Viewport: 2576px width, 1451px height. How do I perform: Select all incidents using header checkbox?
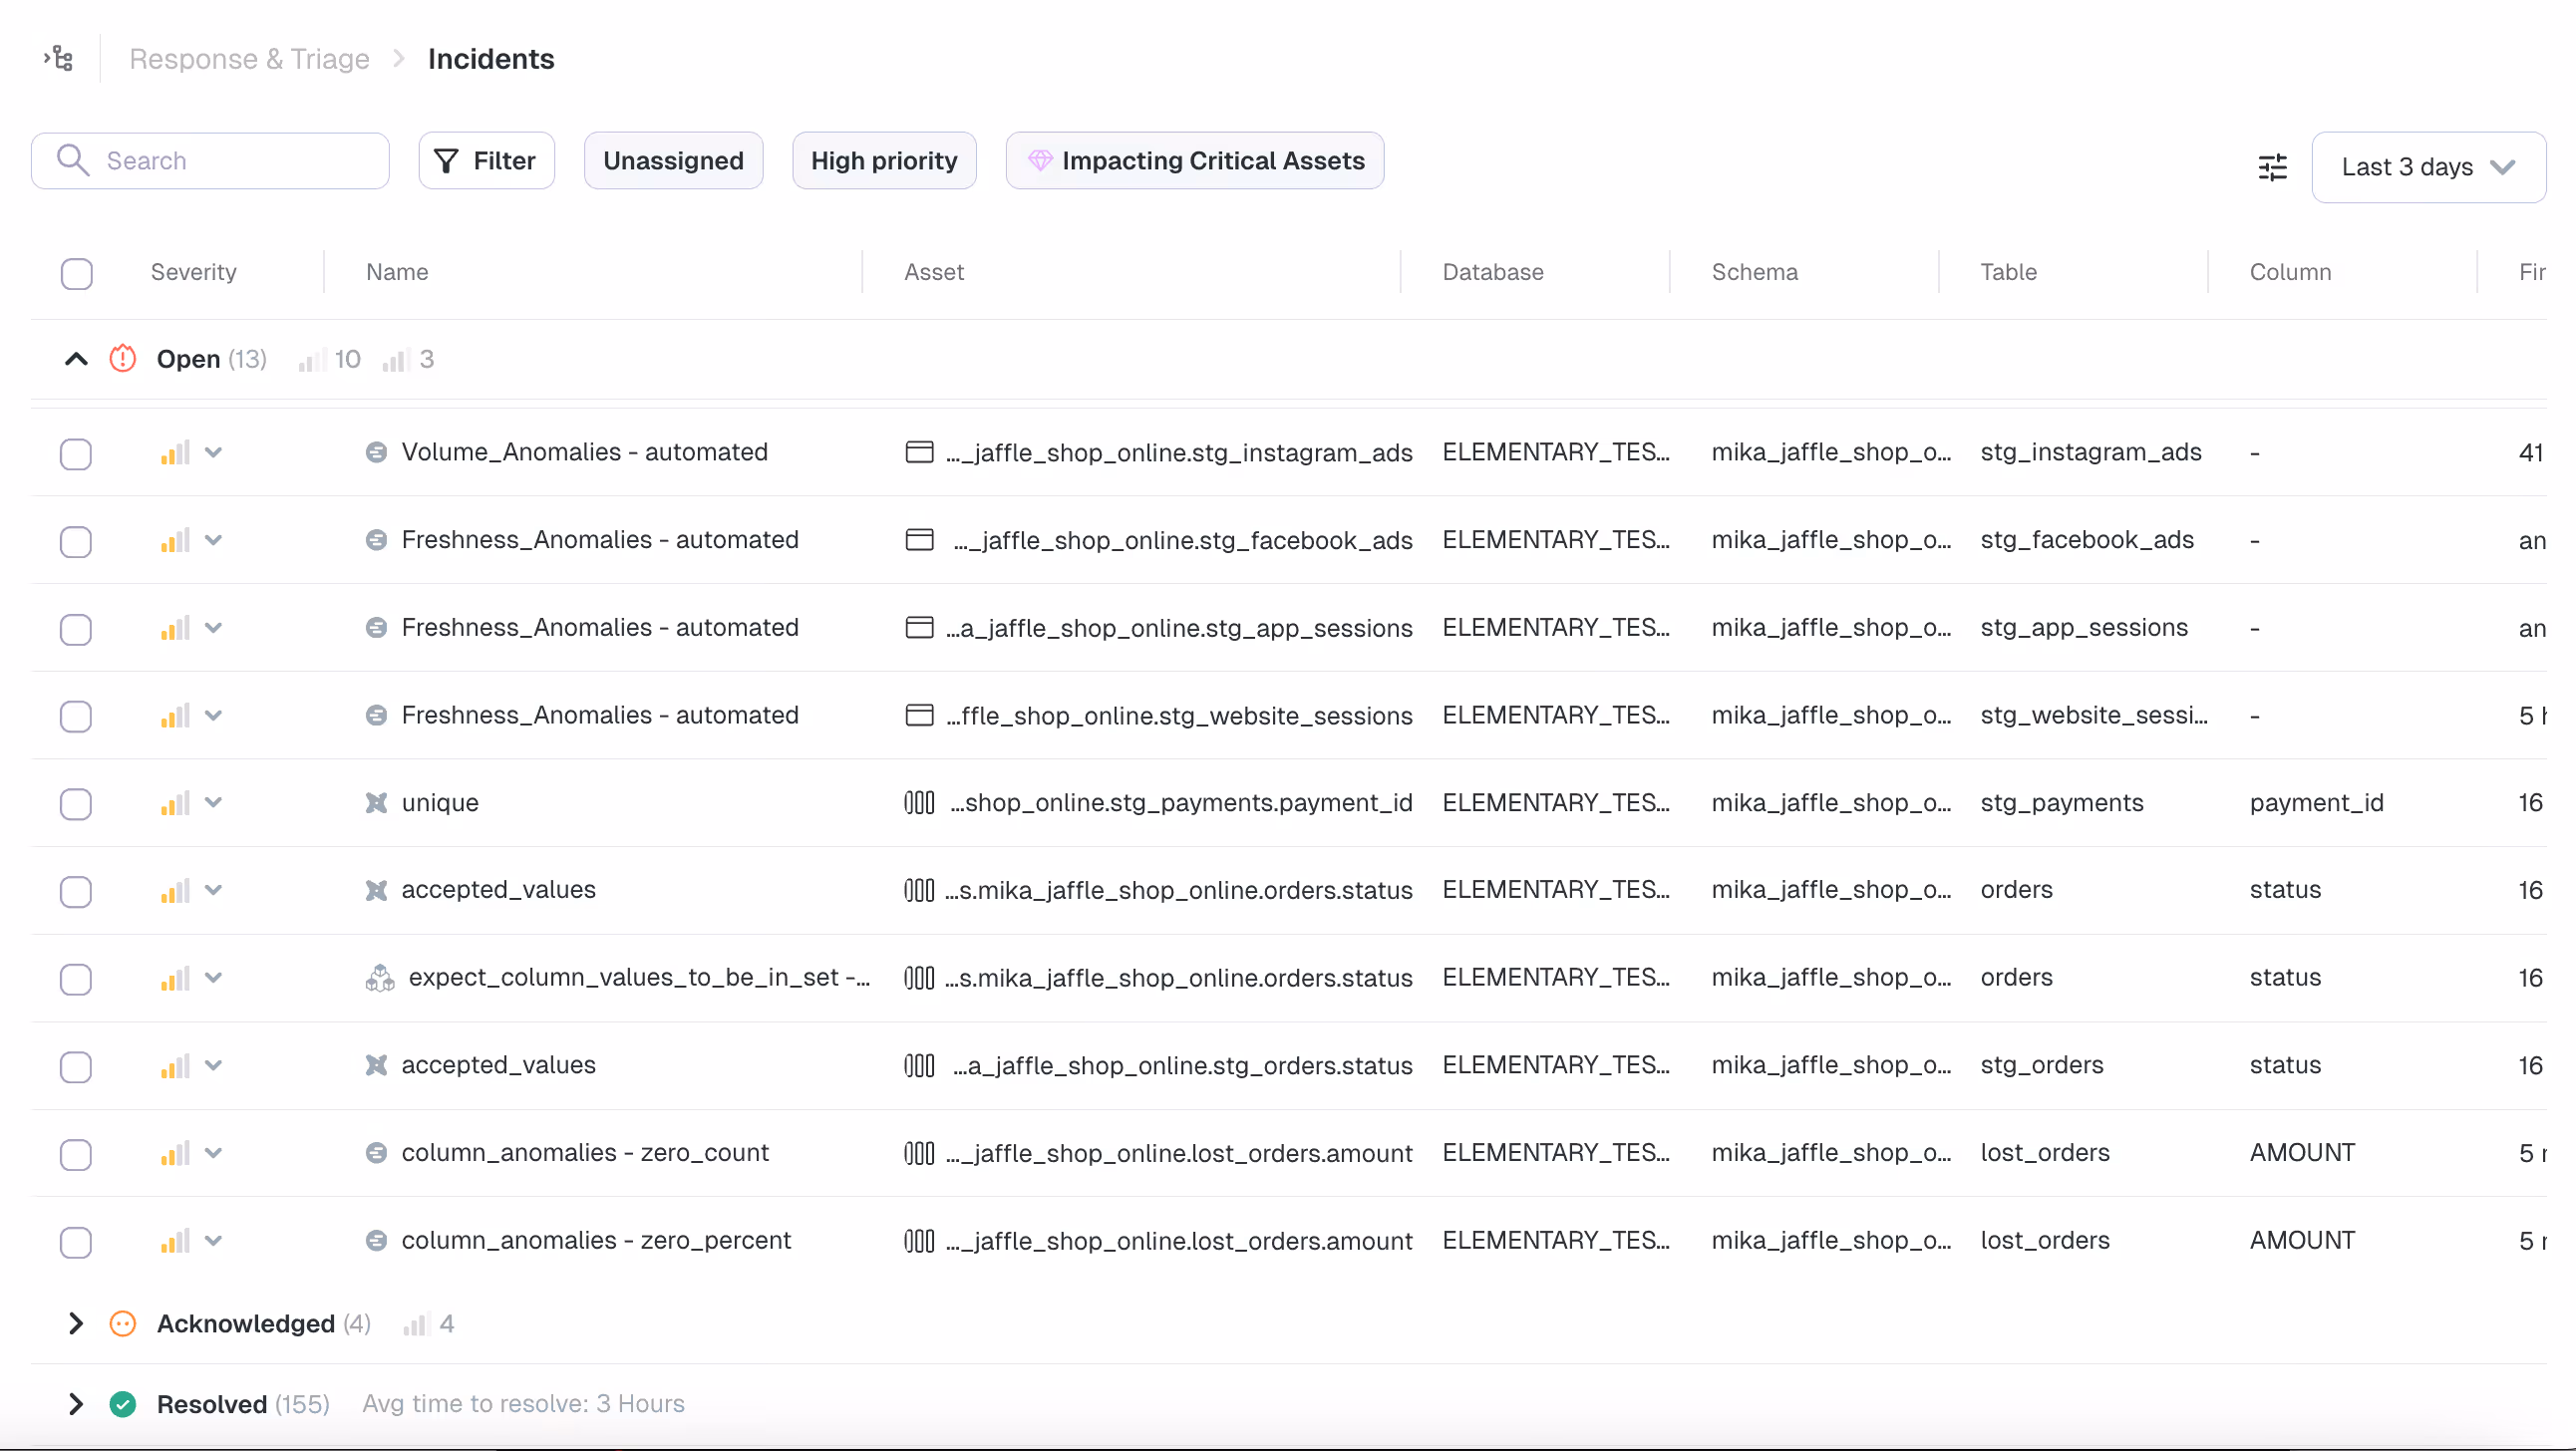pos(77,273)
